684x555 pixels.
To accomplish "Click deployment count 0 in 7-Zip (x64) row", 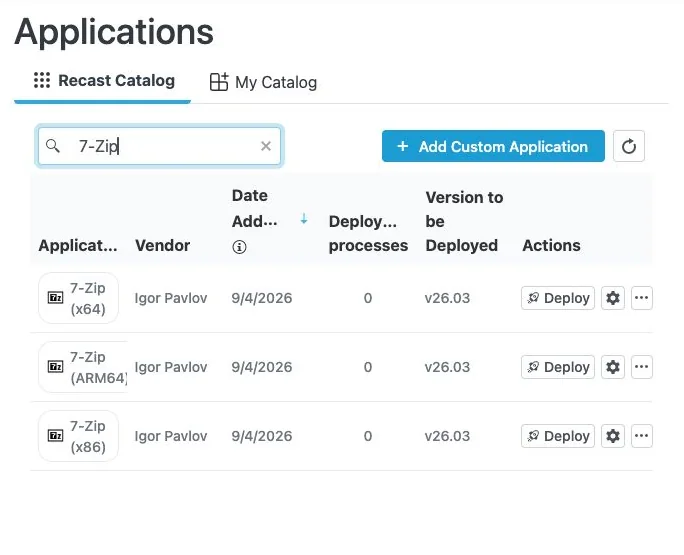I will coord(368,298).
